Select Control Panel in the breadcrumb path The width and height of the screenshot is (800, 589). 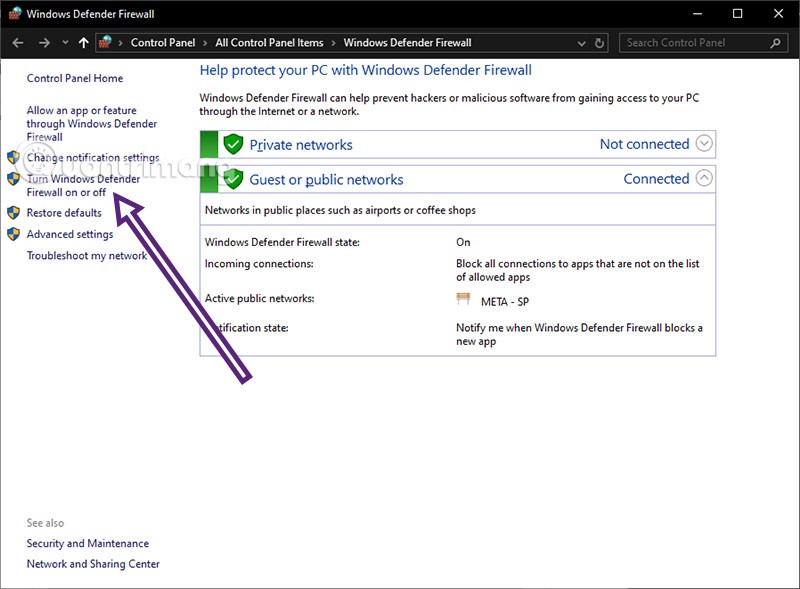[x=165, y=43]
